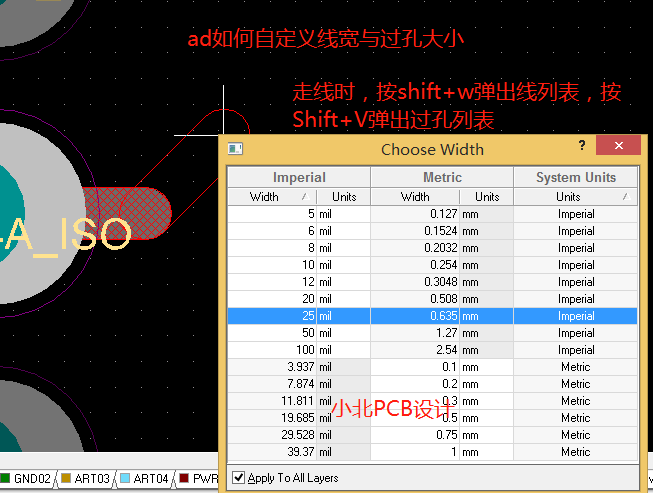Click the 0.2032 mm metric cell
The image size is (653, 493).
[x=415, y=248]
